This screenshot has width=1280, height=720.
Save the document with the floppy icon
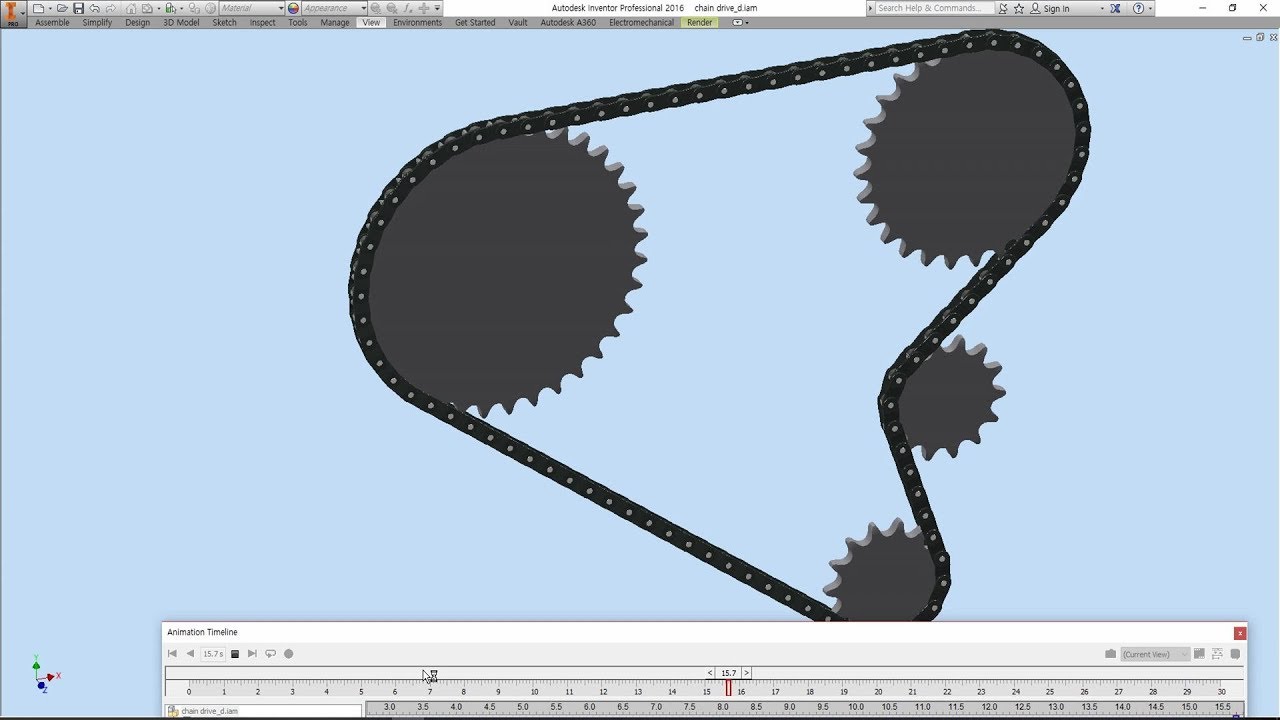pos(78,8)
